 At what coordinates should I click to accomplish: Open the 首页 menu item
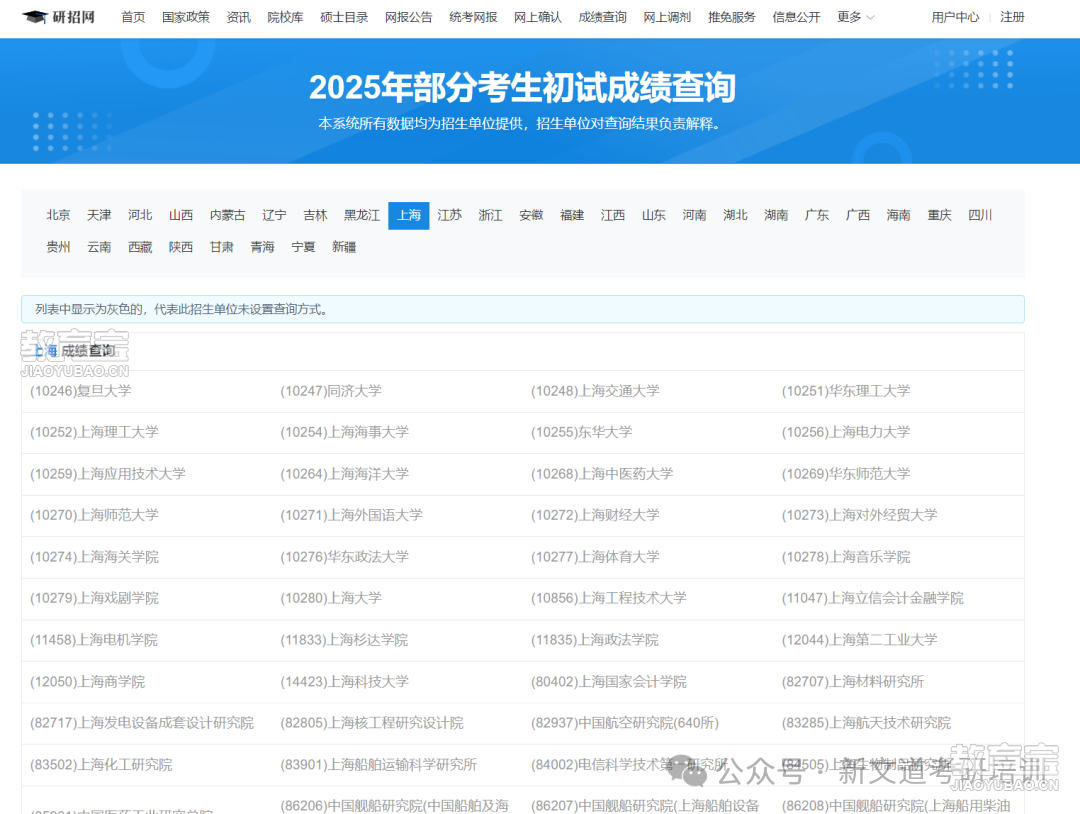click(x=133, y=17)
